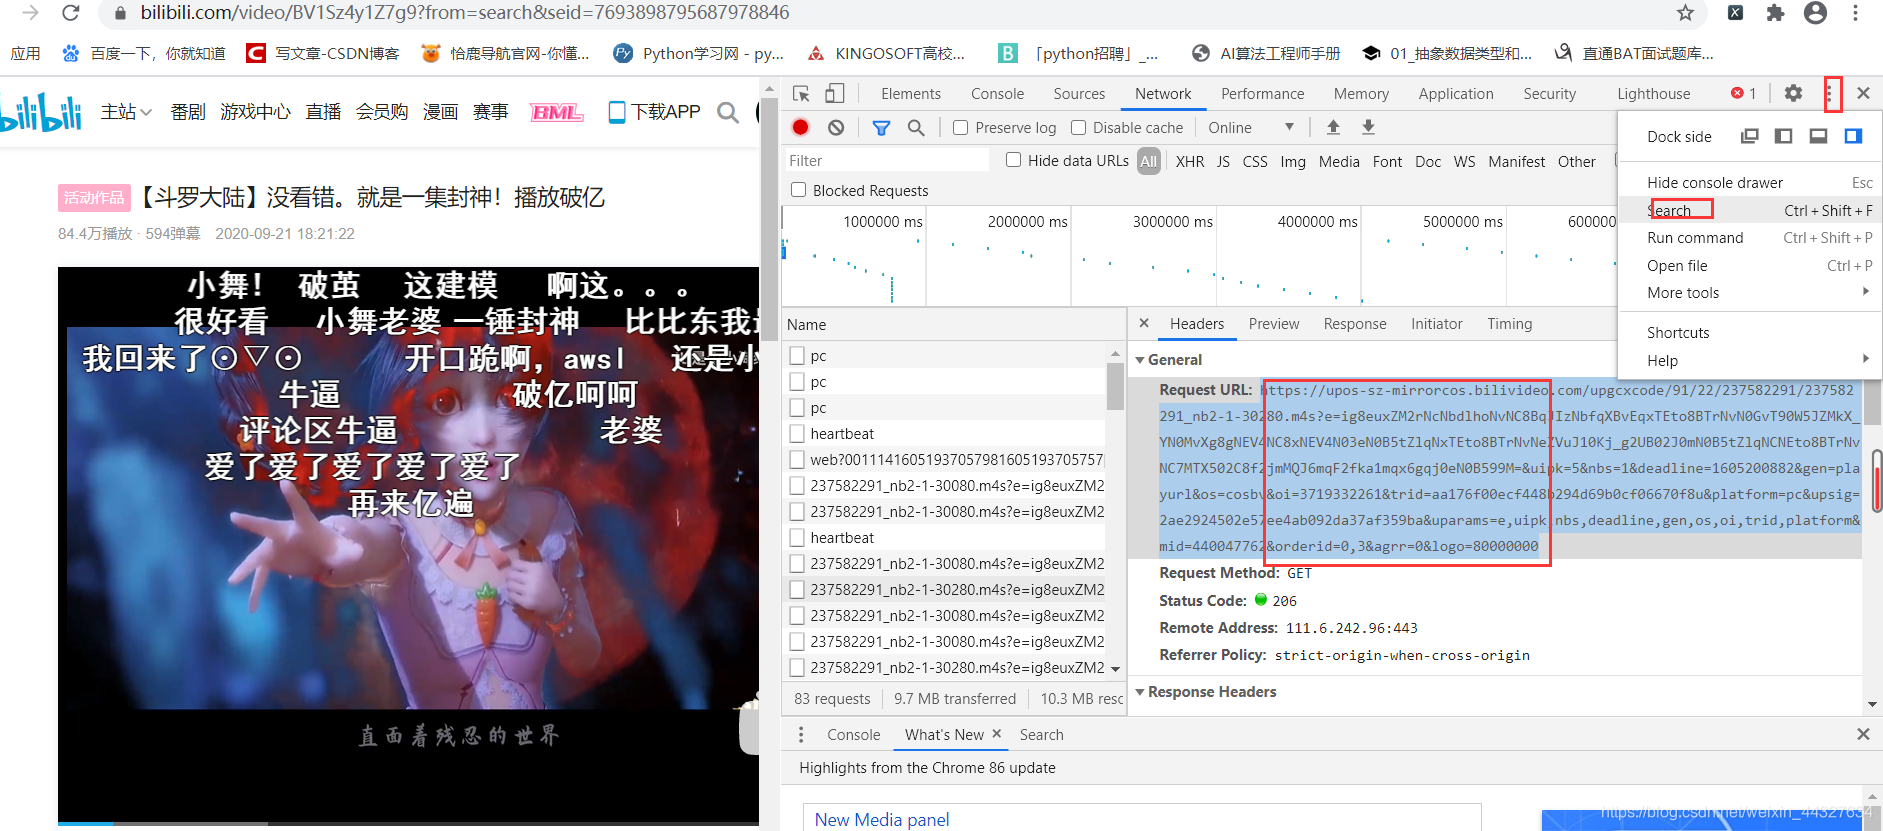The height and width of the screenshot is (831, 1883).
Task: Tick checkbox for first heartbeat request
Action: [x=797, y=434]
